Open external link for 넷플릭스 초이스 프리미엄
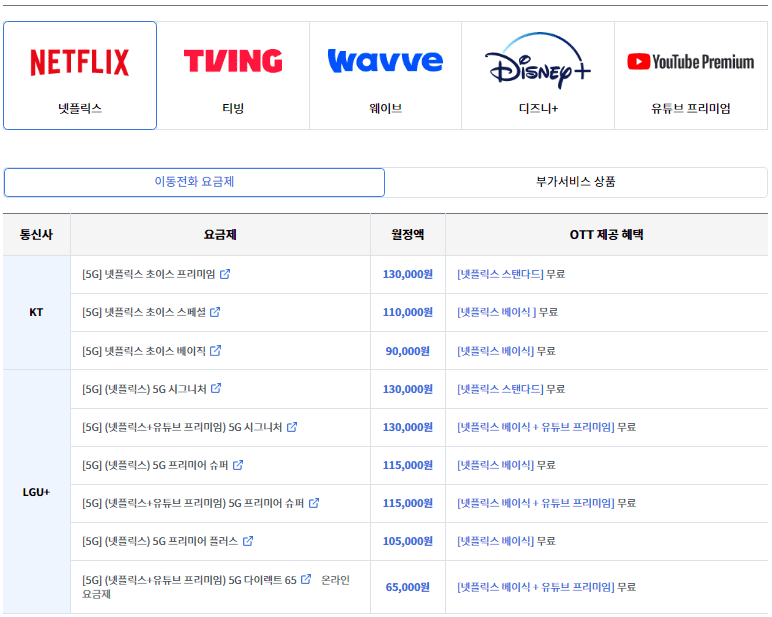 [x=225, y=274]
